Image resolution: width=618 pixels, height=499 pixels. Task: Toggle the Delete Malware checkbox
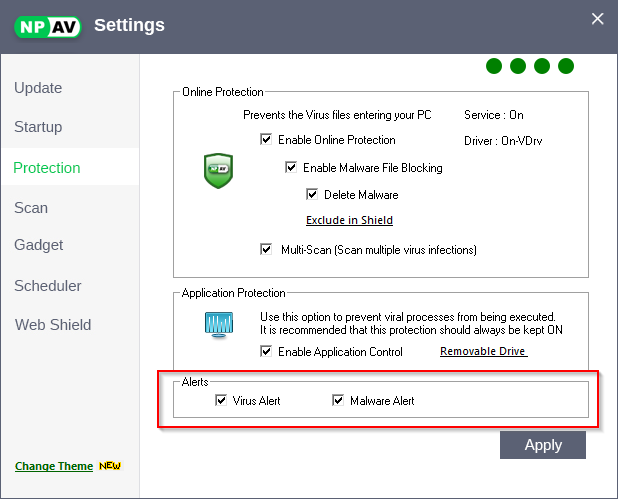312,195
